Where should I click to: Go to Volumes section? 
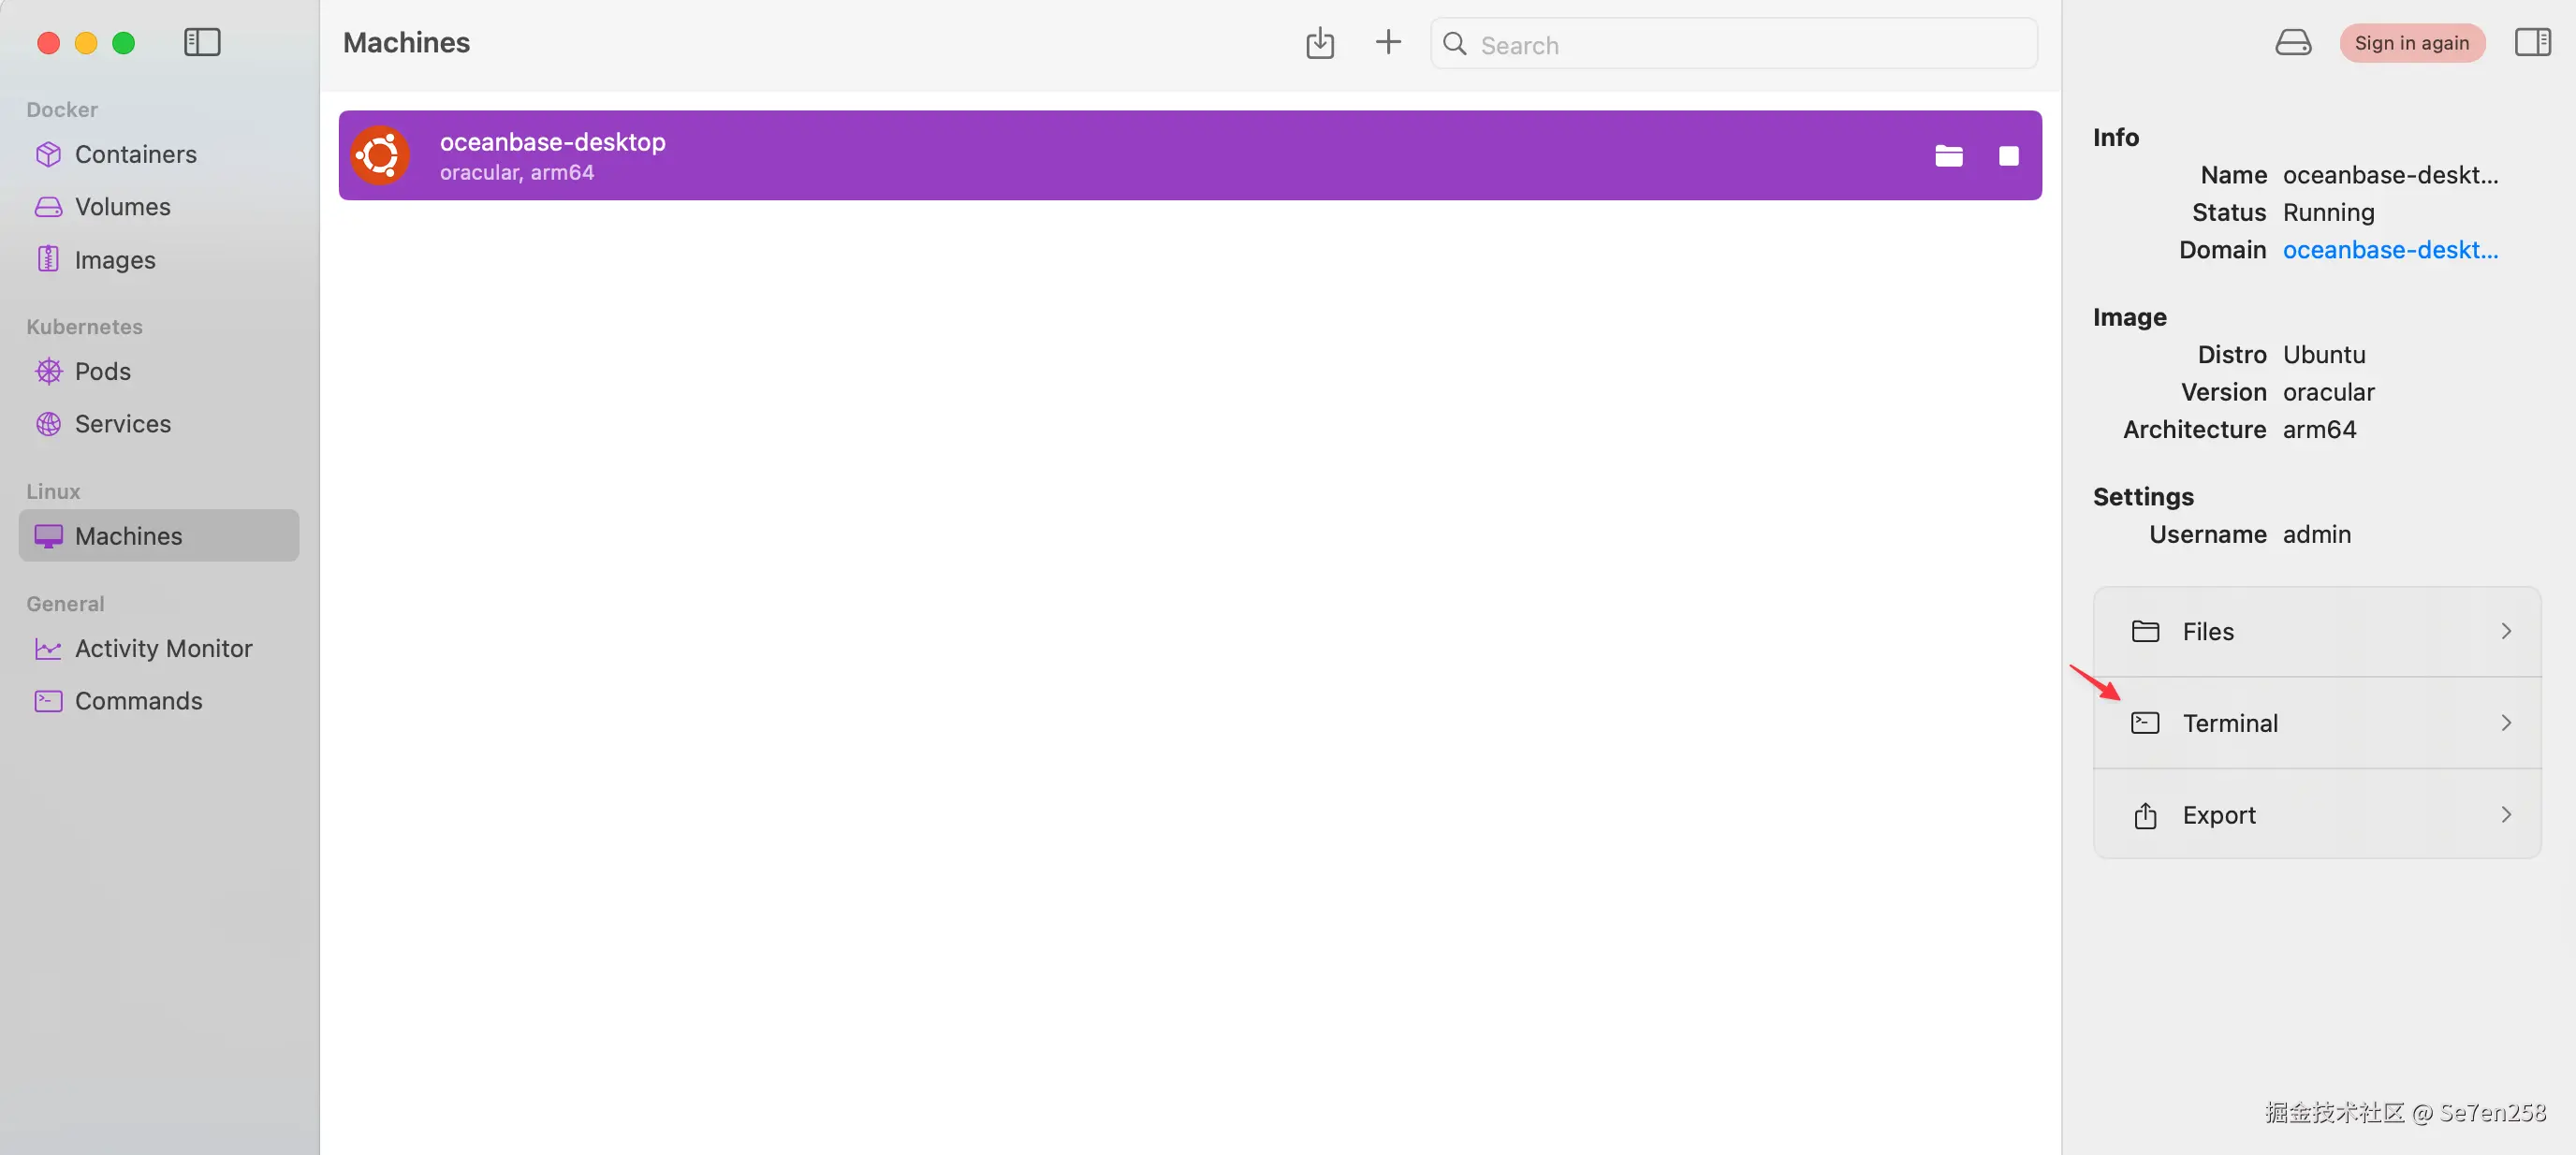(x=122, y=206)
